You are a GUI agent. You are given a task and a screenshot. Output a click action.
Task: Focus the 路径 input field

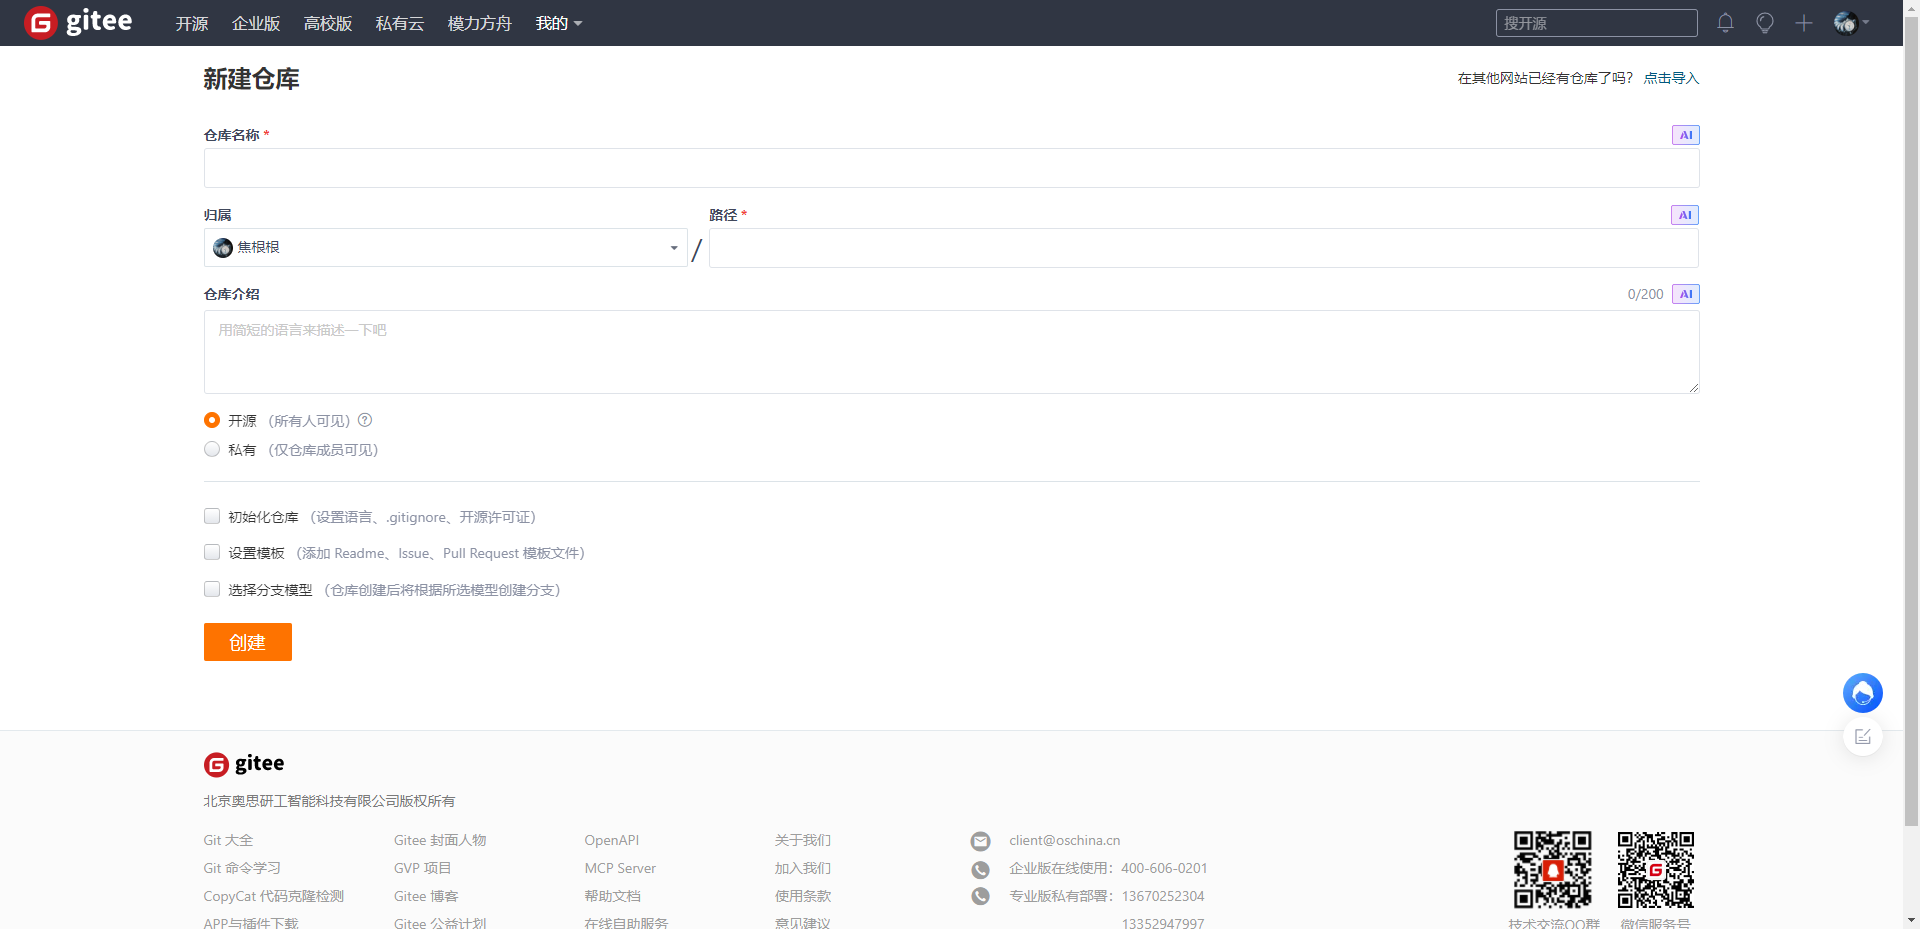click(1204, 248)
